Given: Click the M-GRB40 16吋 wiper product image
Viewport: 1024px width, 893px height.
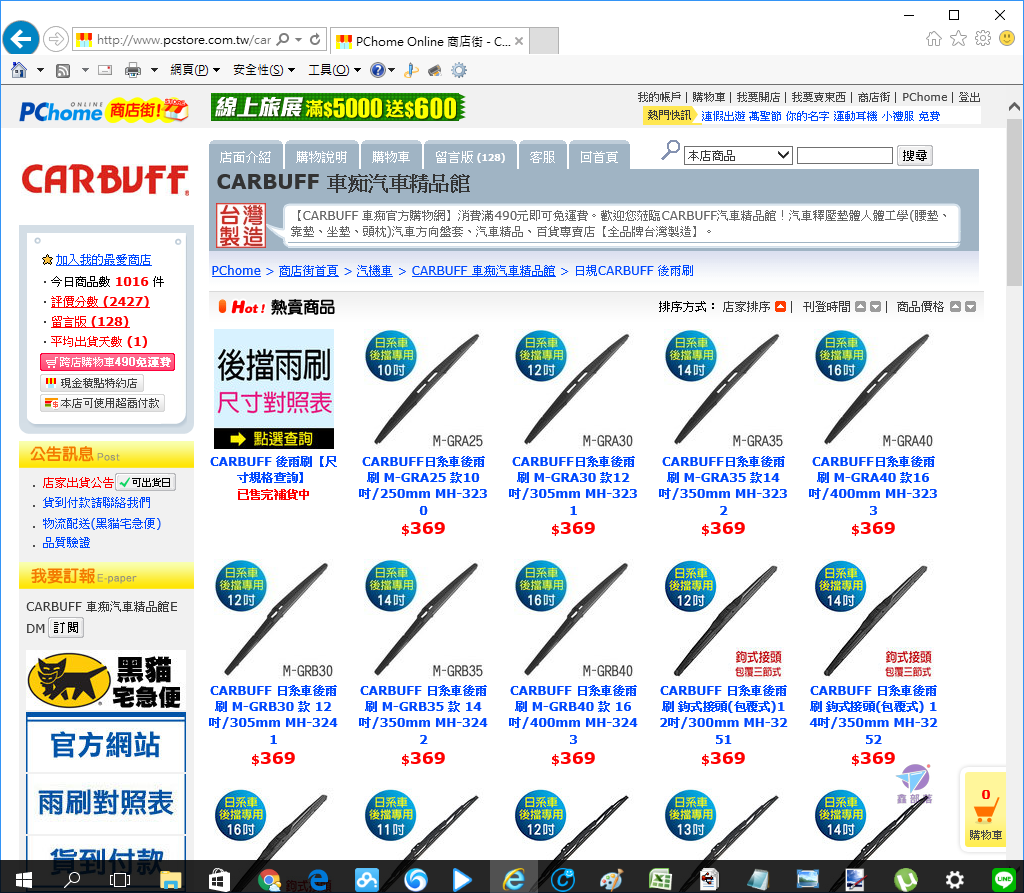Looking at the screenshot, I should point(573,619).
